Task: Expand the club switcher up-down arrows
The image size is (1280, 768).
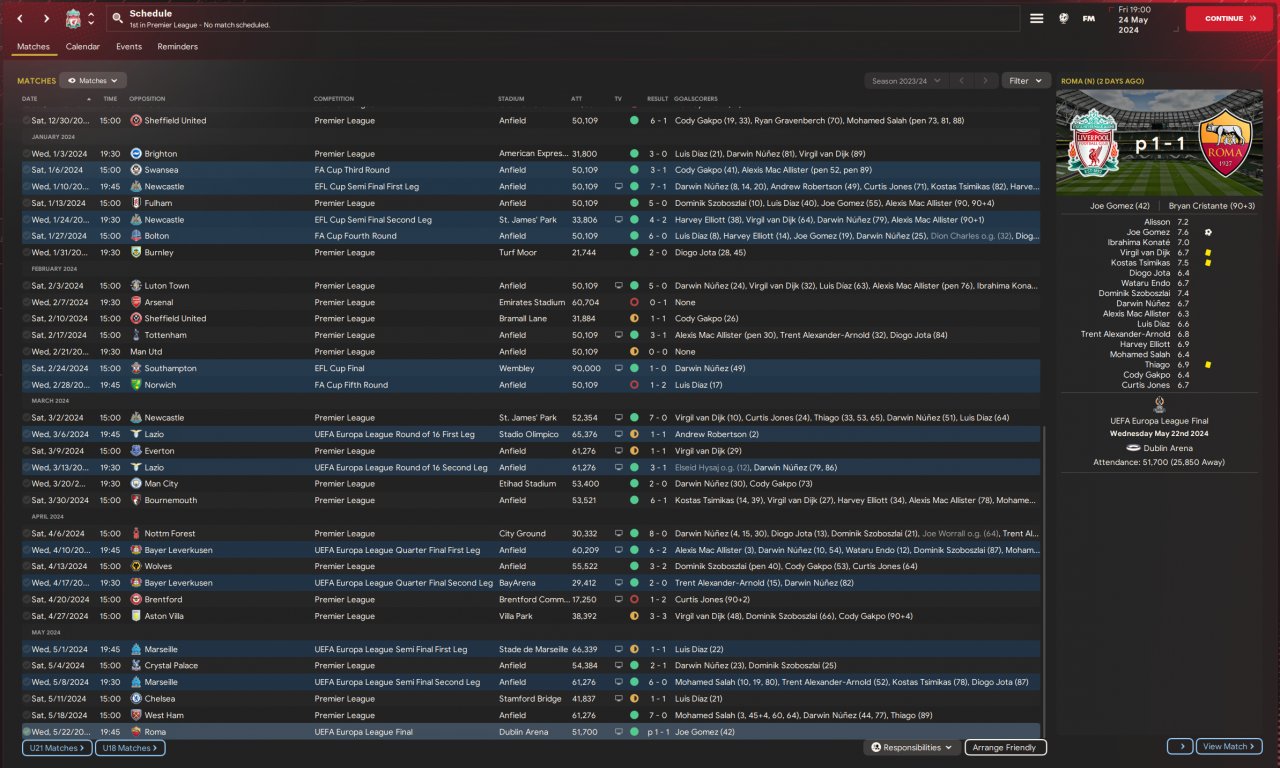Action: 91,19
